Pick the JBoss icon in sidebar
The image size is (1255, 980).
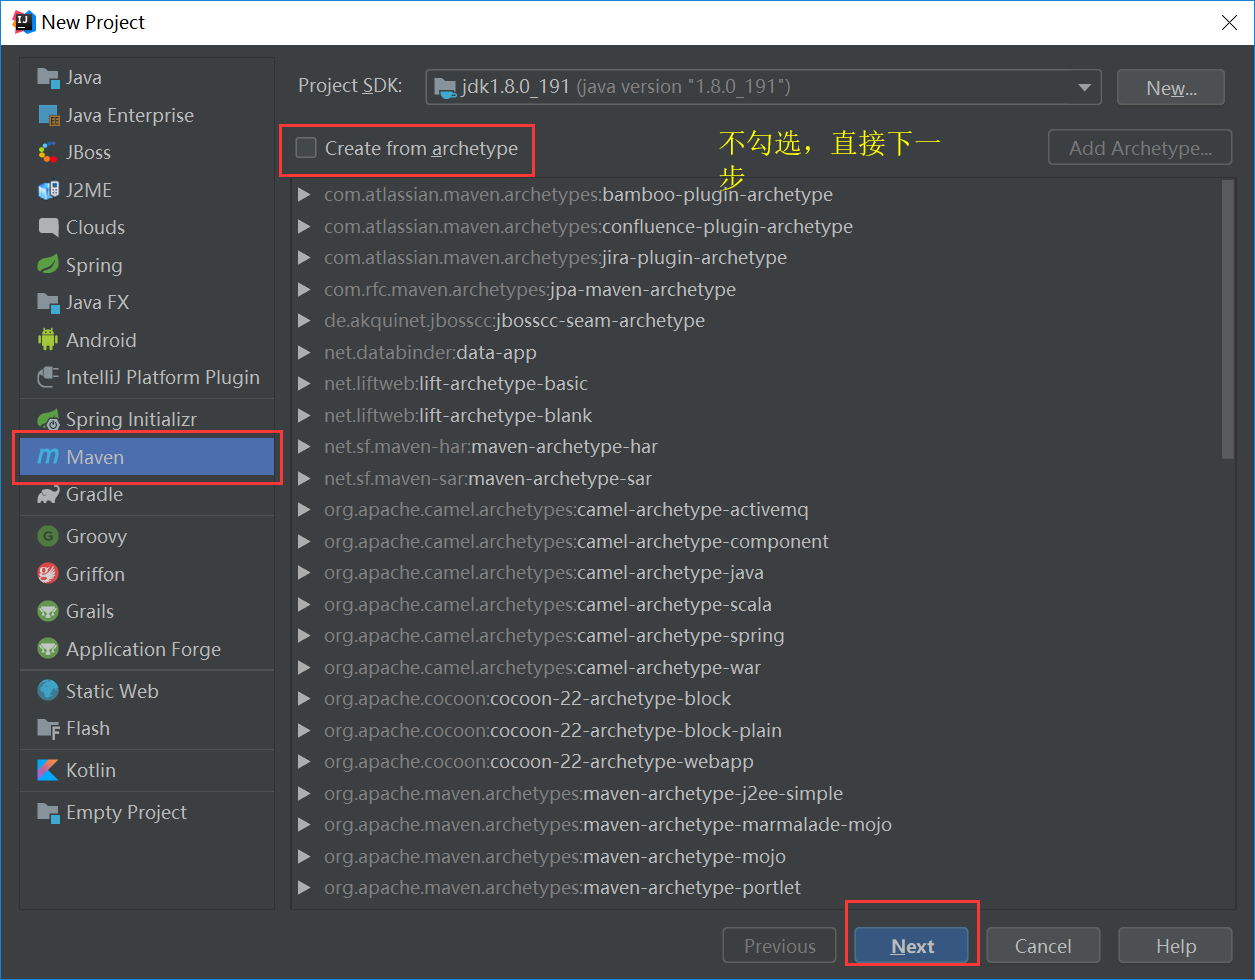[48, 152]
